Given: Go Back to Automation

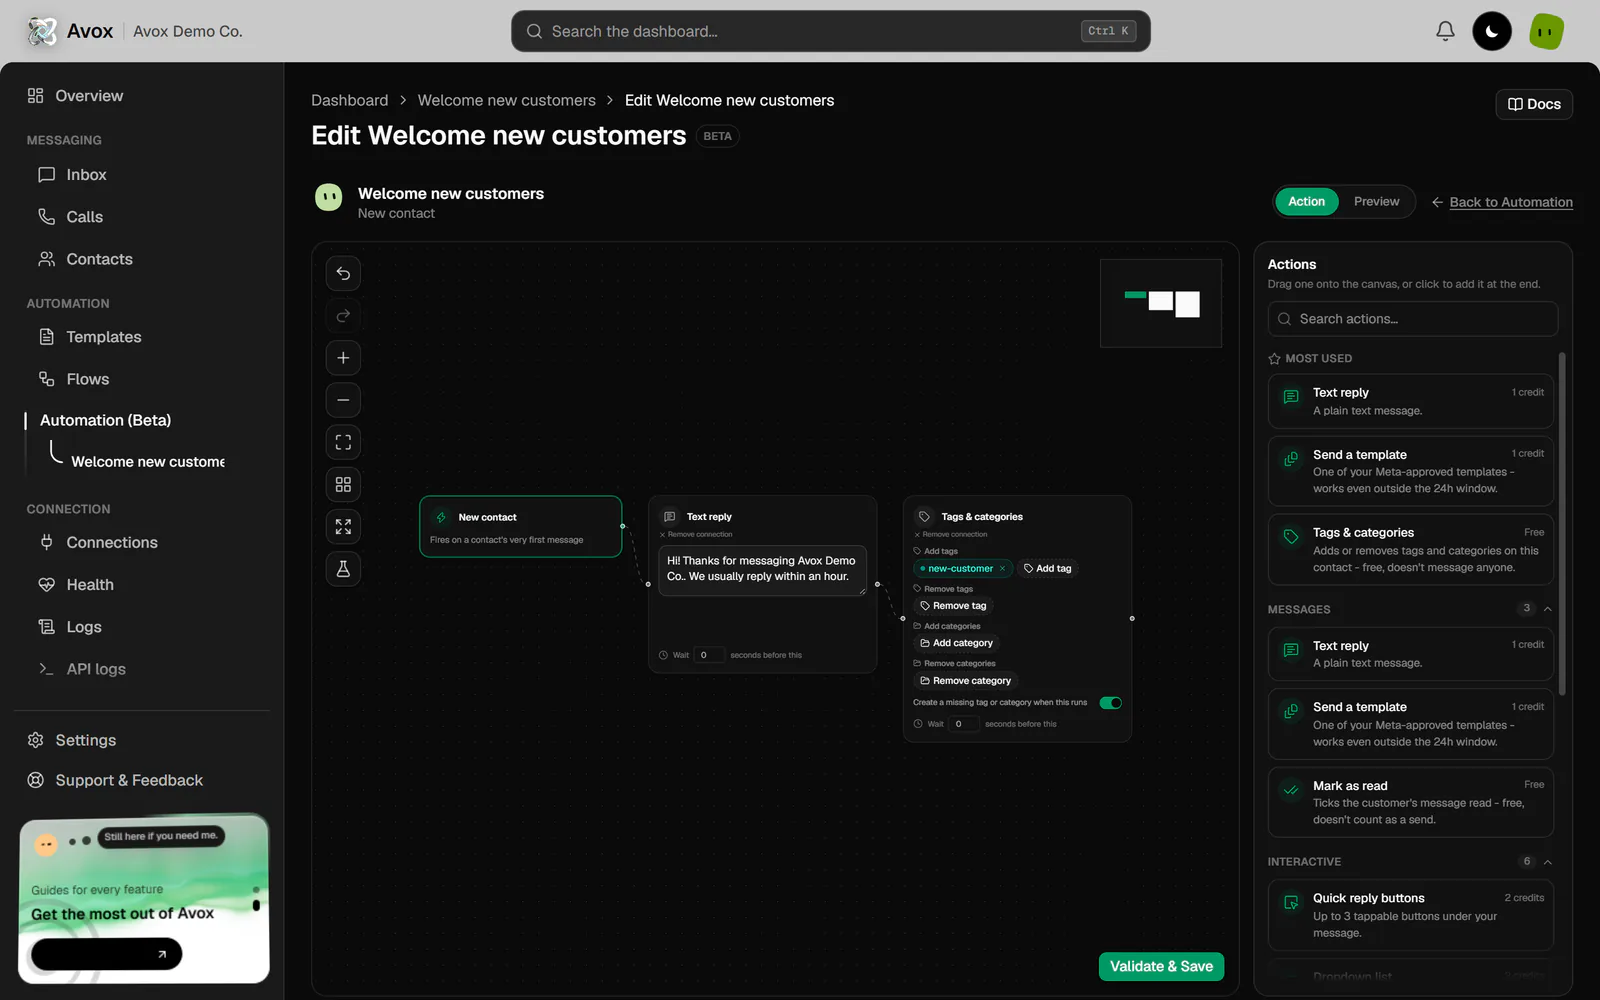Looking at the screenshot, I should coord(1502,202).
